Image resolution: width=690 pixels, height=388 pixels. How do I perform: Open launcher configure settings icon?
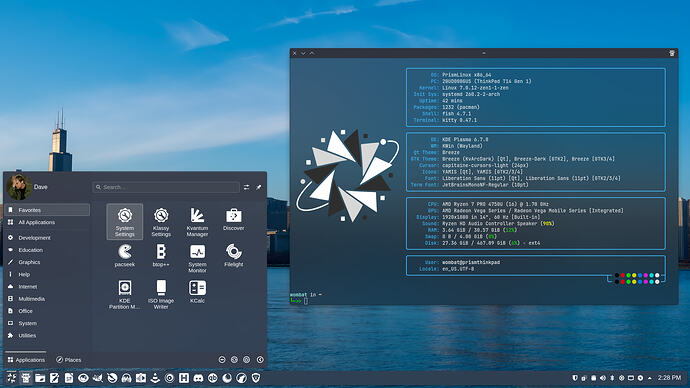(246, 187)
